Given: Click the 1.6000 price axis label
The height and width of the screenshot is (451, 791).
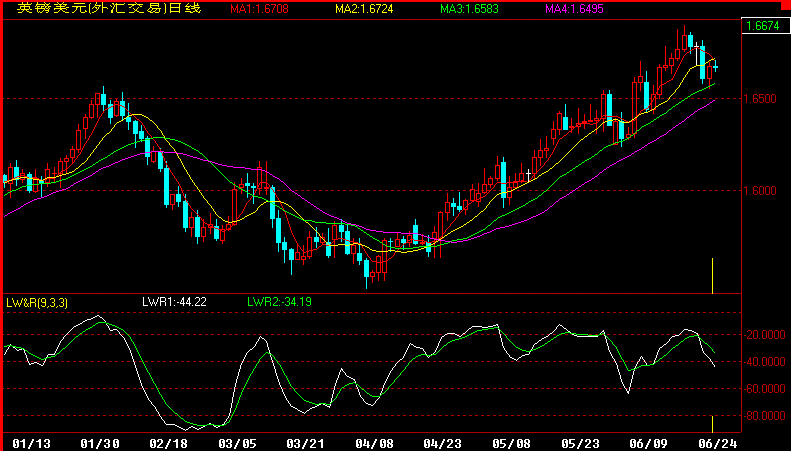Looking at the screenshot, I should click(763, 190).
